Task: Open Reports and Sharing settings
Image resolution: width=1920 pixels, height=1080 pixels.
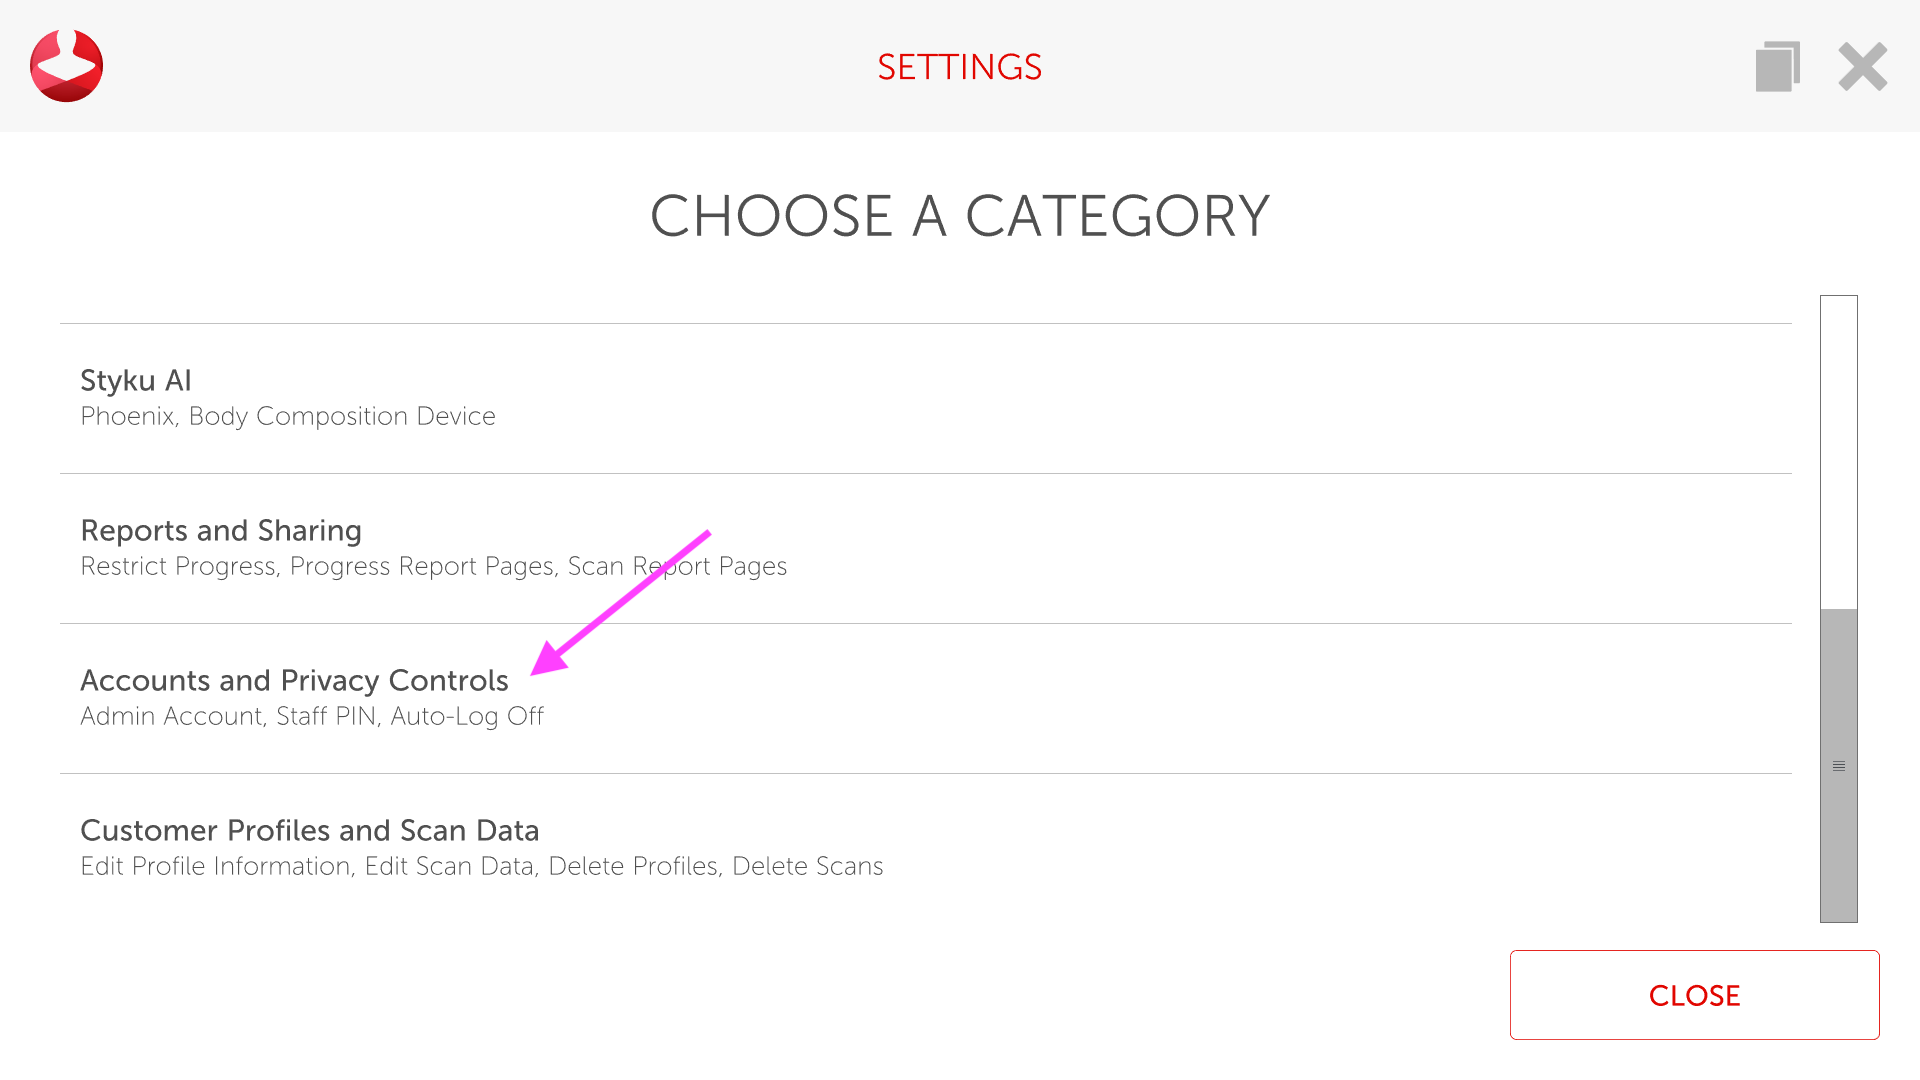Action: tap(221, 531)
